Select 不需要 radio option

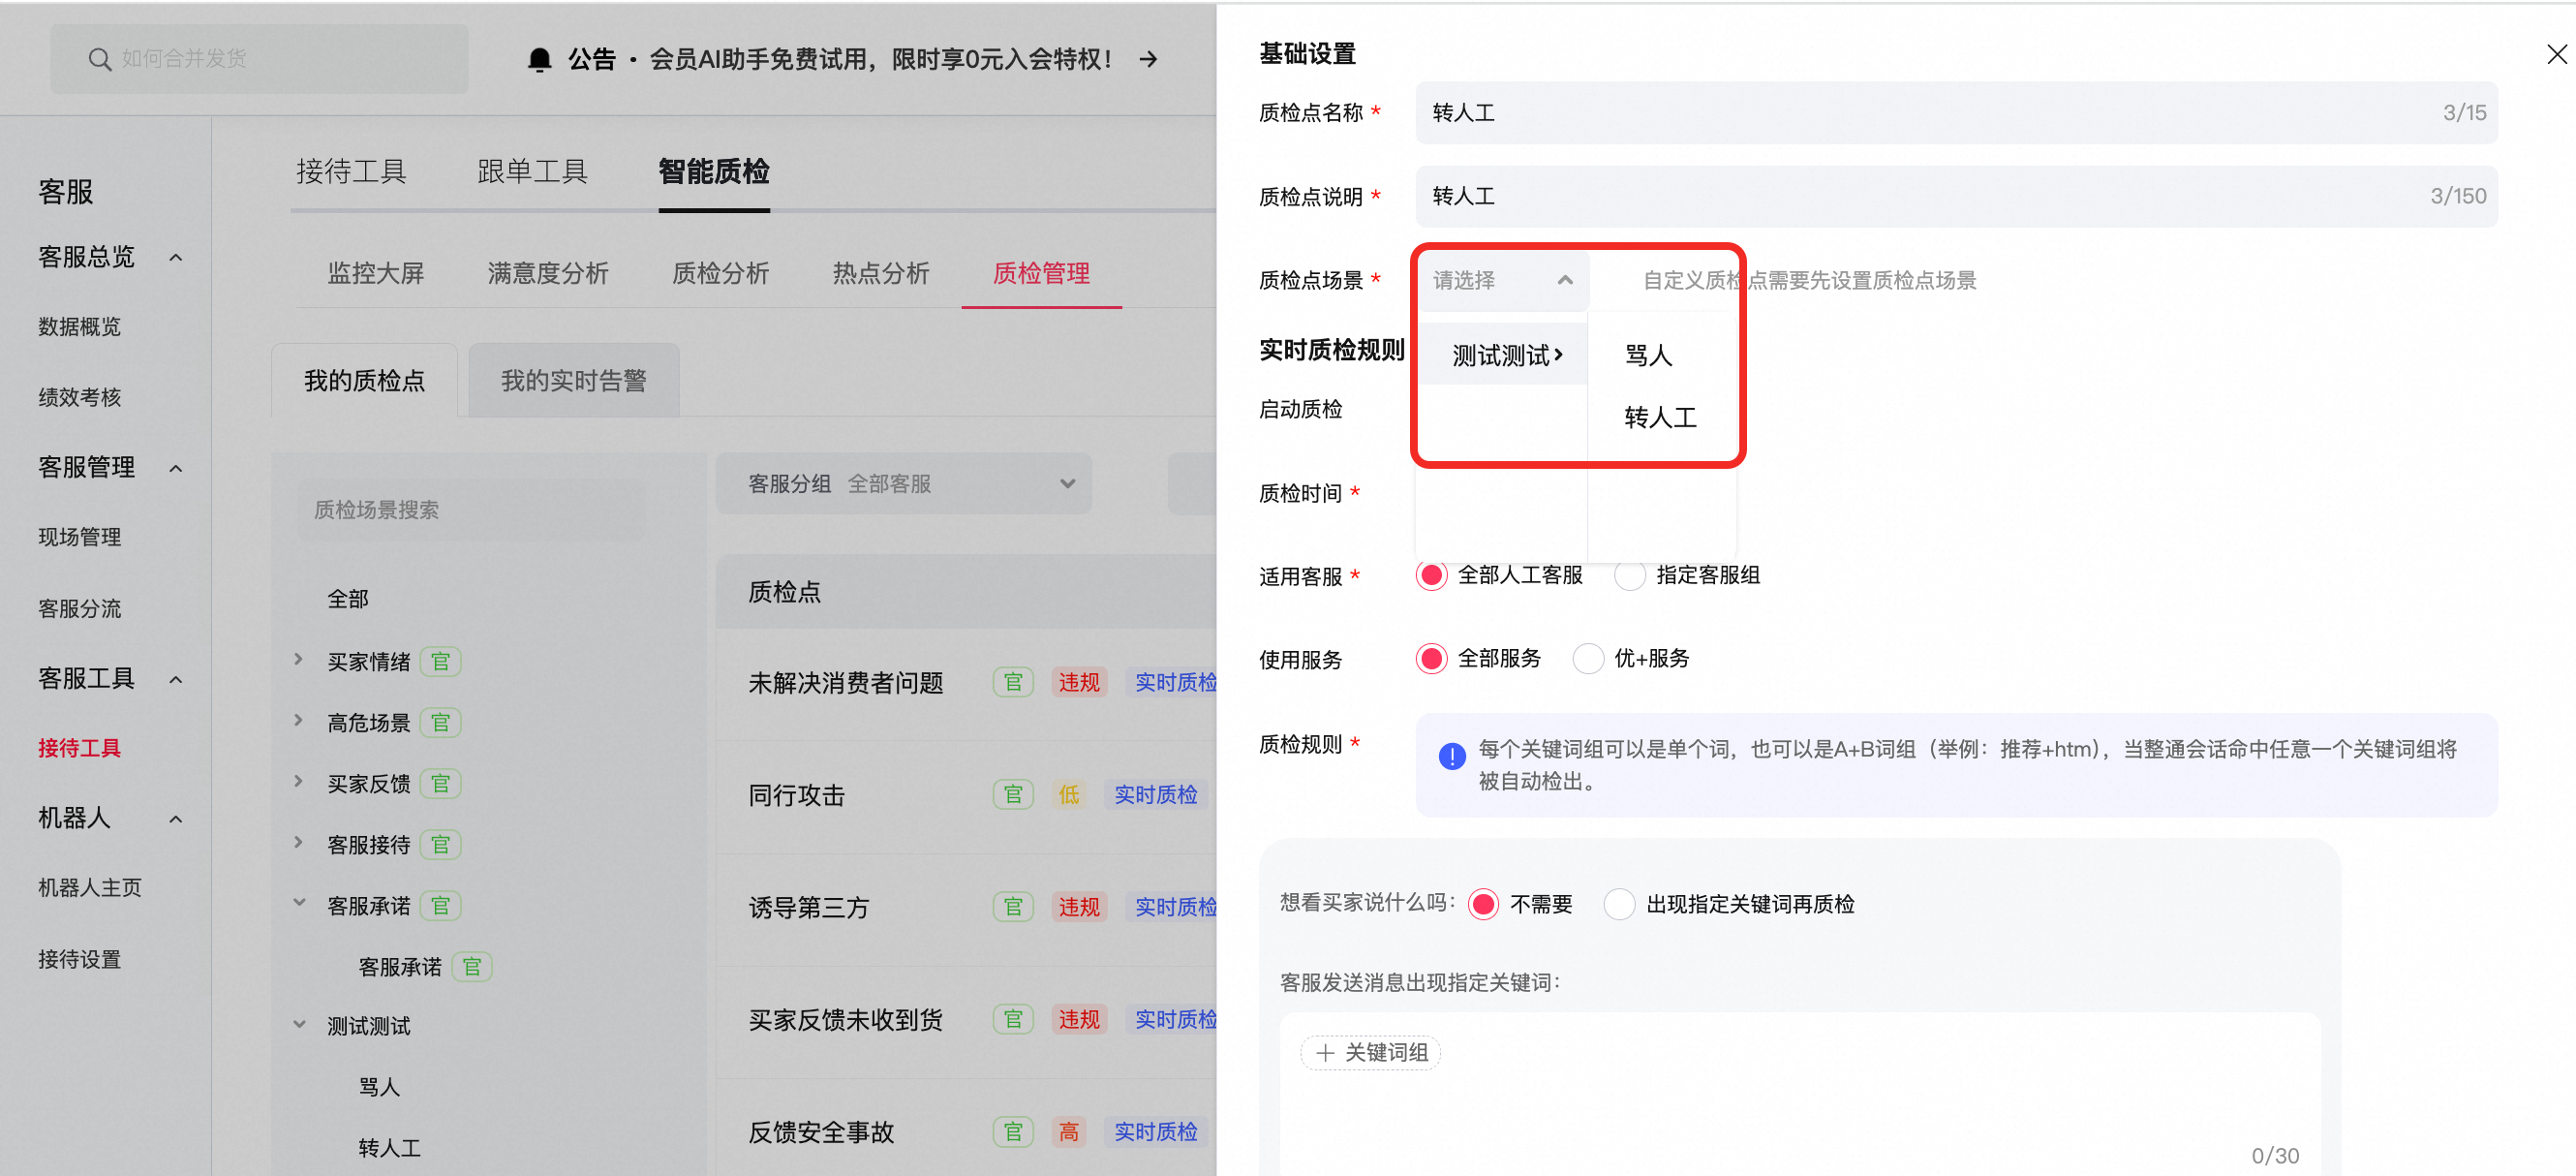click(x=1483, y=904)
